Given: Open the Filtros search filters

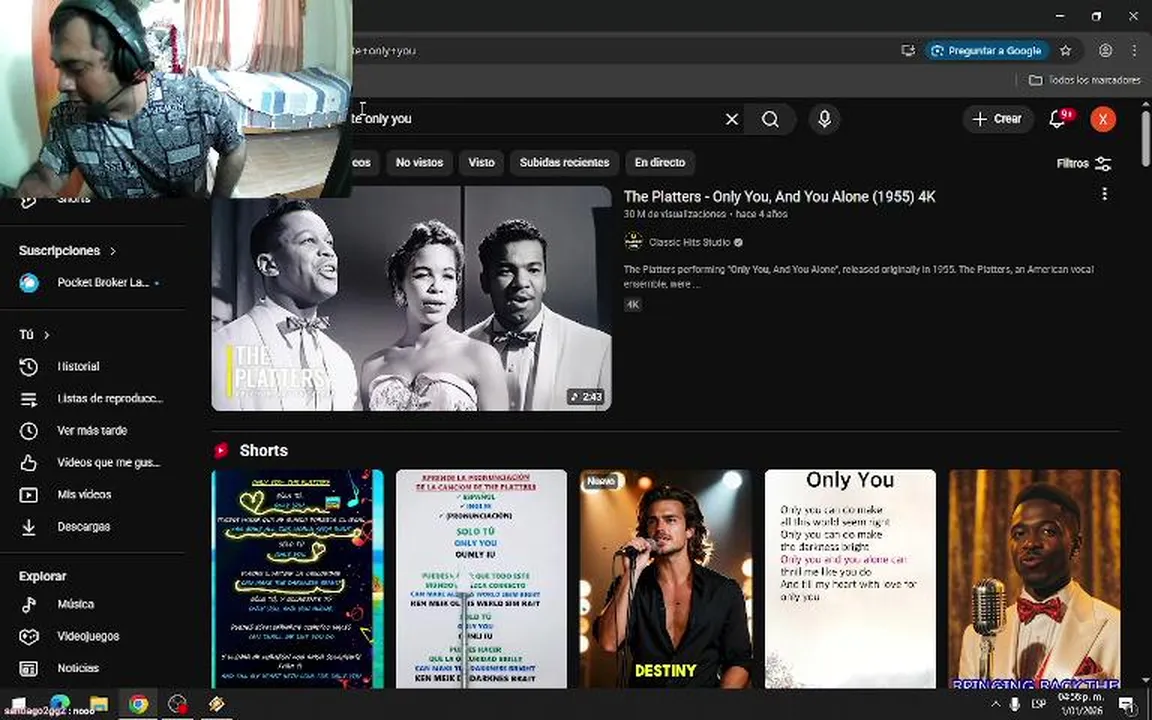Looking at the screenshot, I should [1084, 164].
